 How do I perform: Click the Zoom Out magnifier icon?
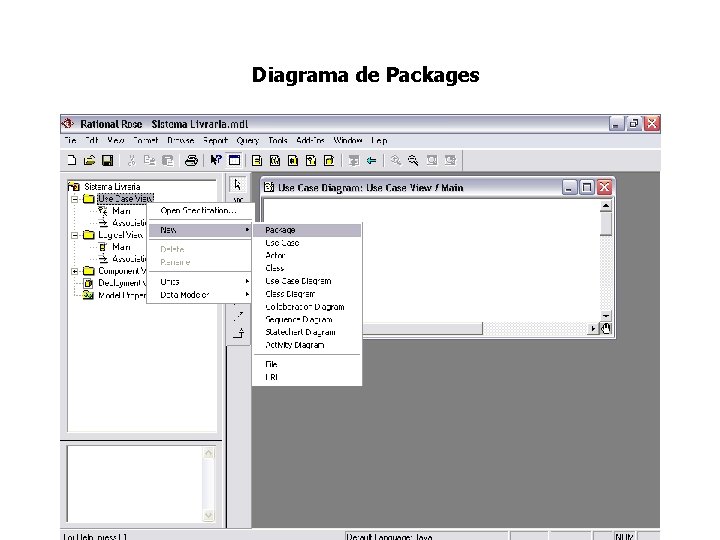(x=413, y=160)
